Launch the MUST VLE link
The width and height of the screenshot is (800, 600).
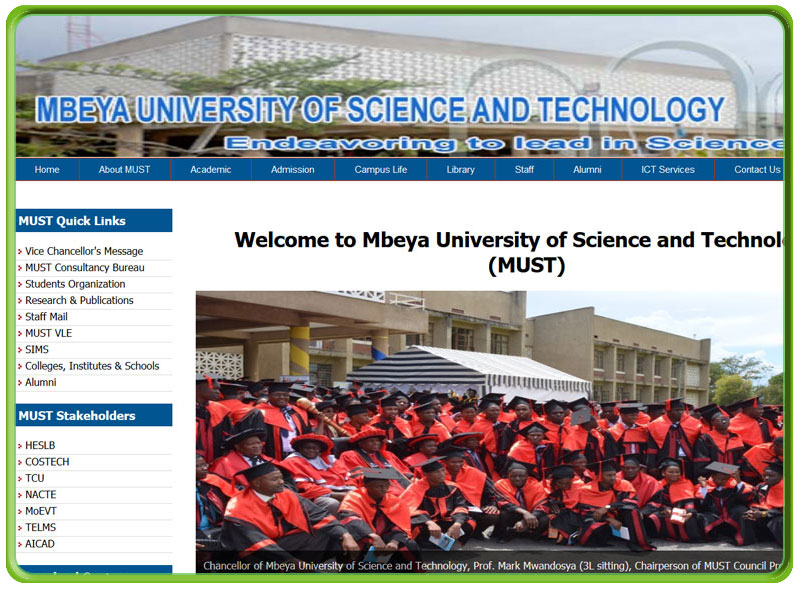pos(48,333)
